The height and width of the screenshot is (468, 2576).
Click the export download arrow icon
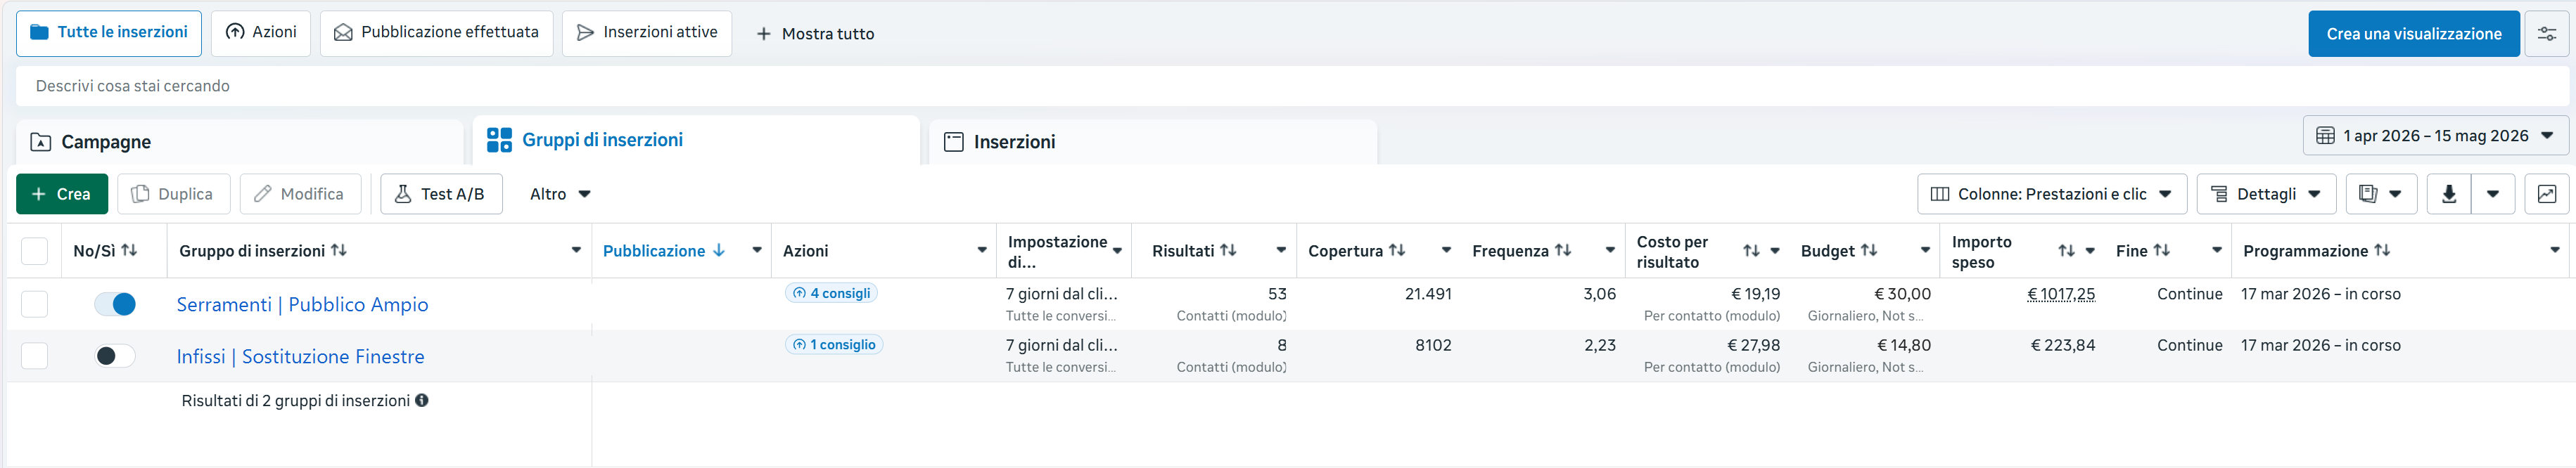(2448, 194)
